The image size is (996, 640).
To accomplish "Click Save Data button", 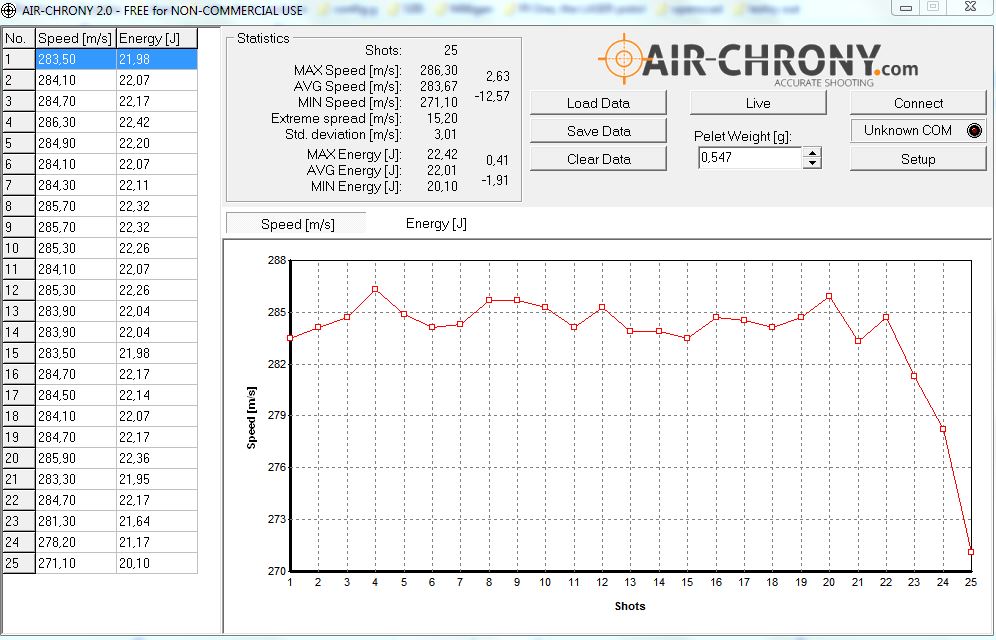I will (x=598, y=131).
